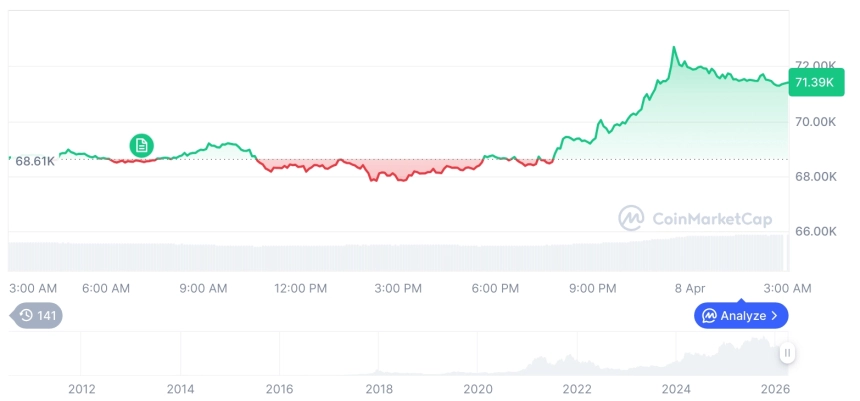This screenshot has height=401, width=860.
Task: Click the 8 Apr date label
Action: [x=689, y=289]
